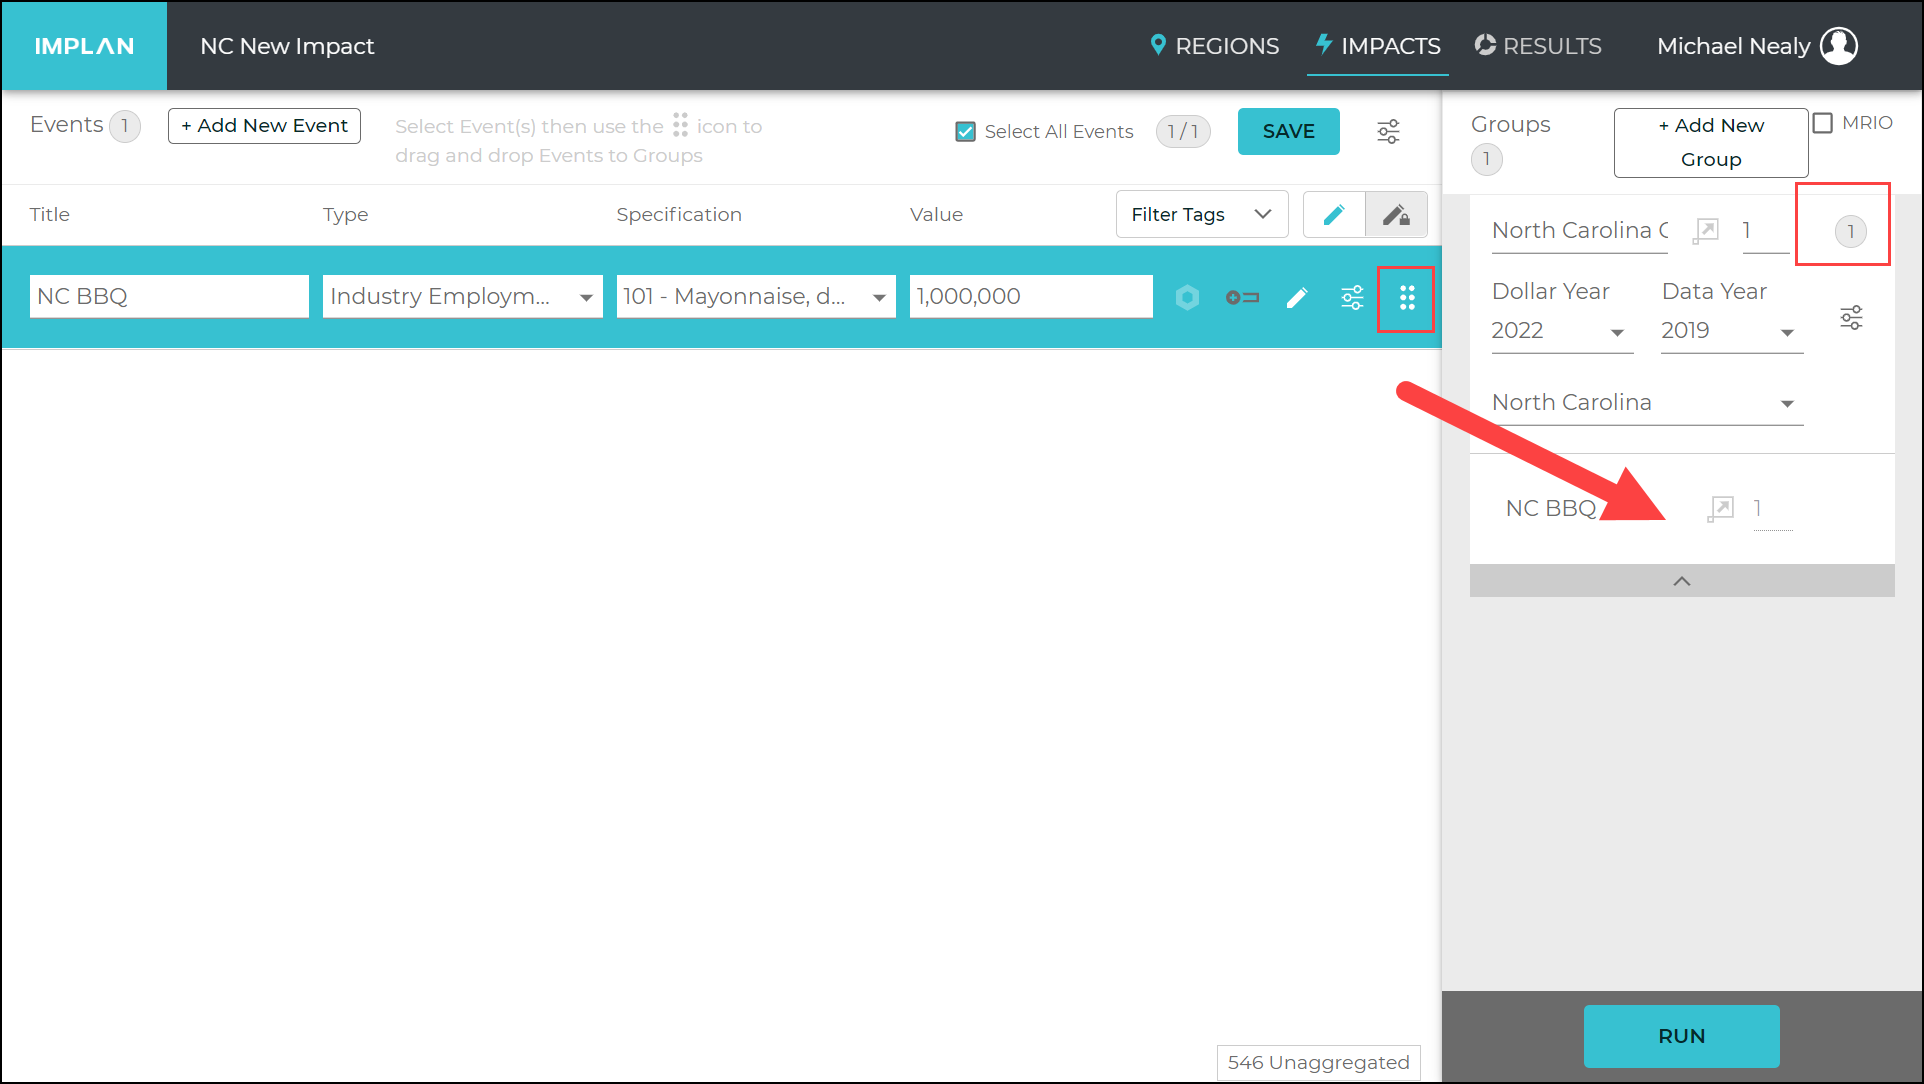Open the Results tab
1924x1084 pixels.
tap(1538, 46)
